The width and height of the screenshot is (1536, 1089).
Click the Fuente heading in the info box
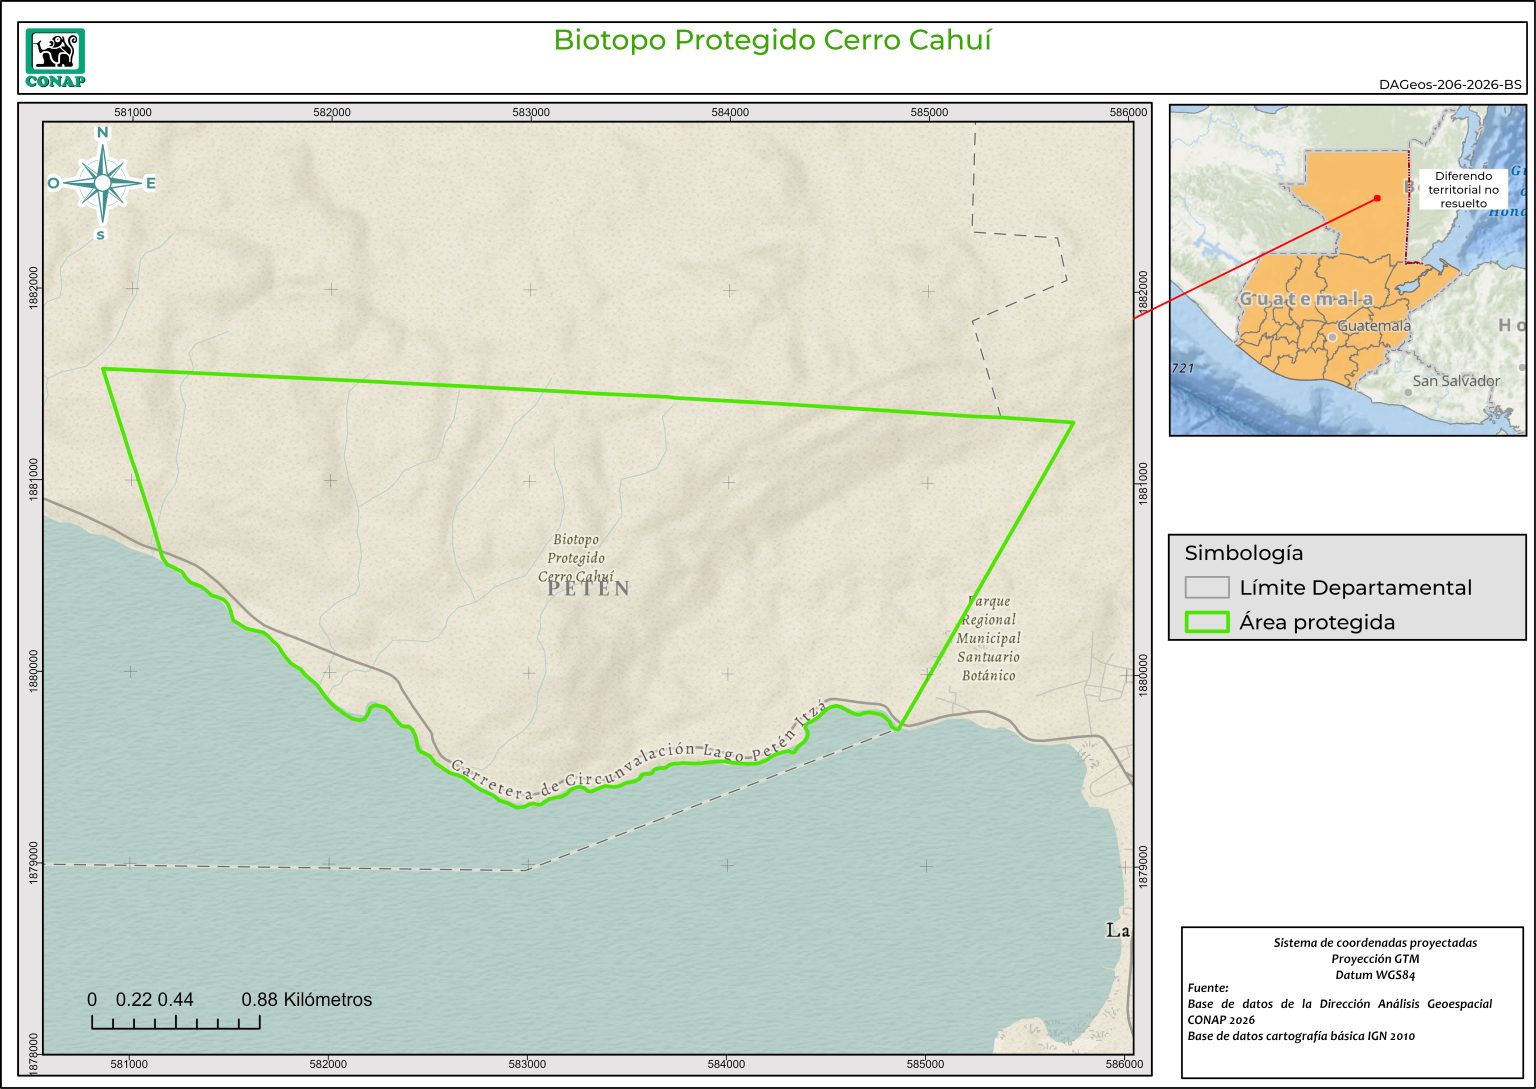coord(1208,988)
